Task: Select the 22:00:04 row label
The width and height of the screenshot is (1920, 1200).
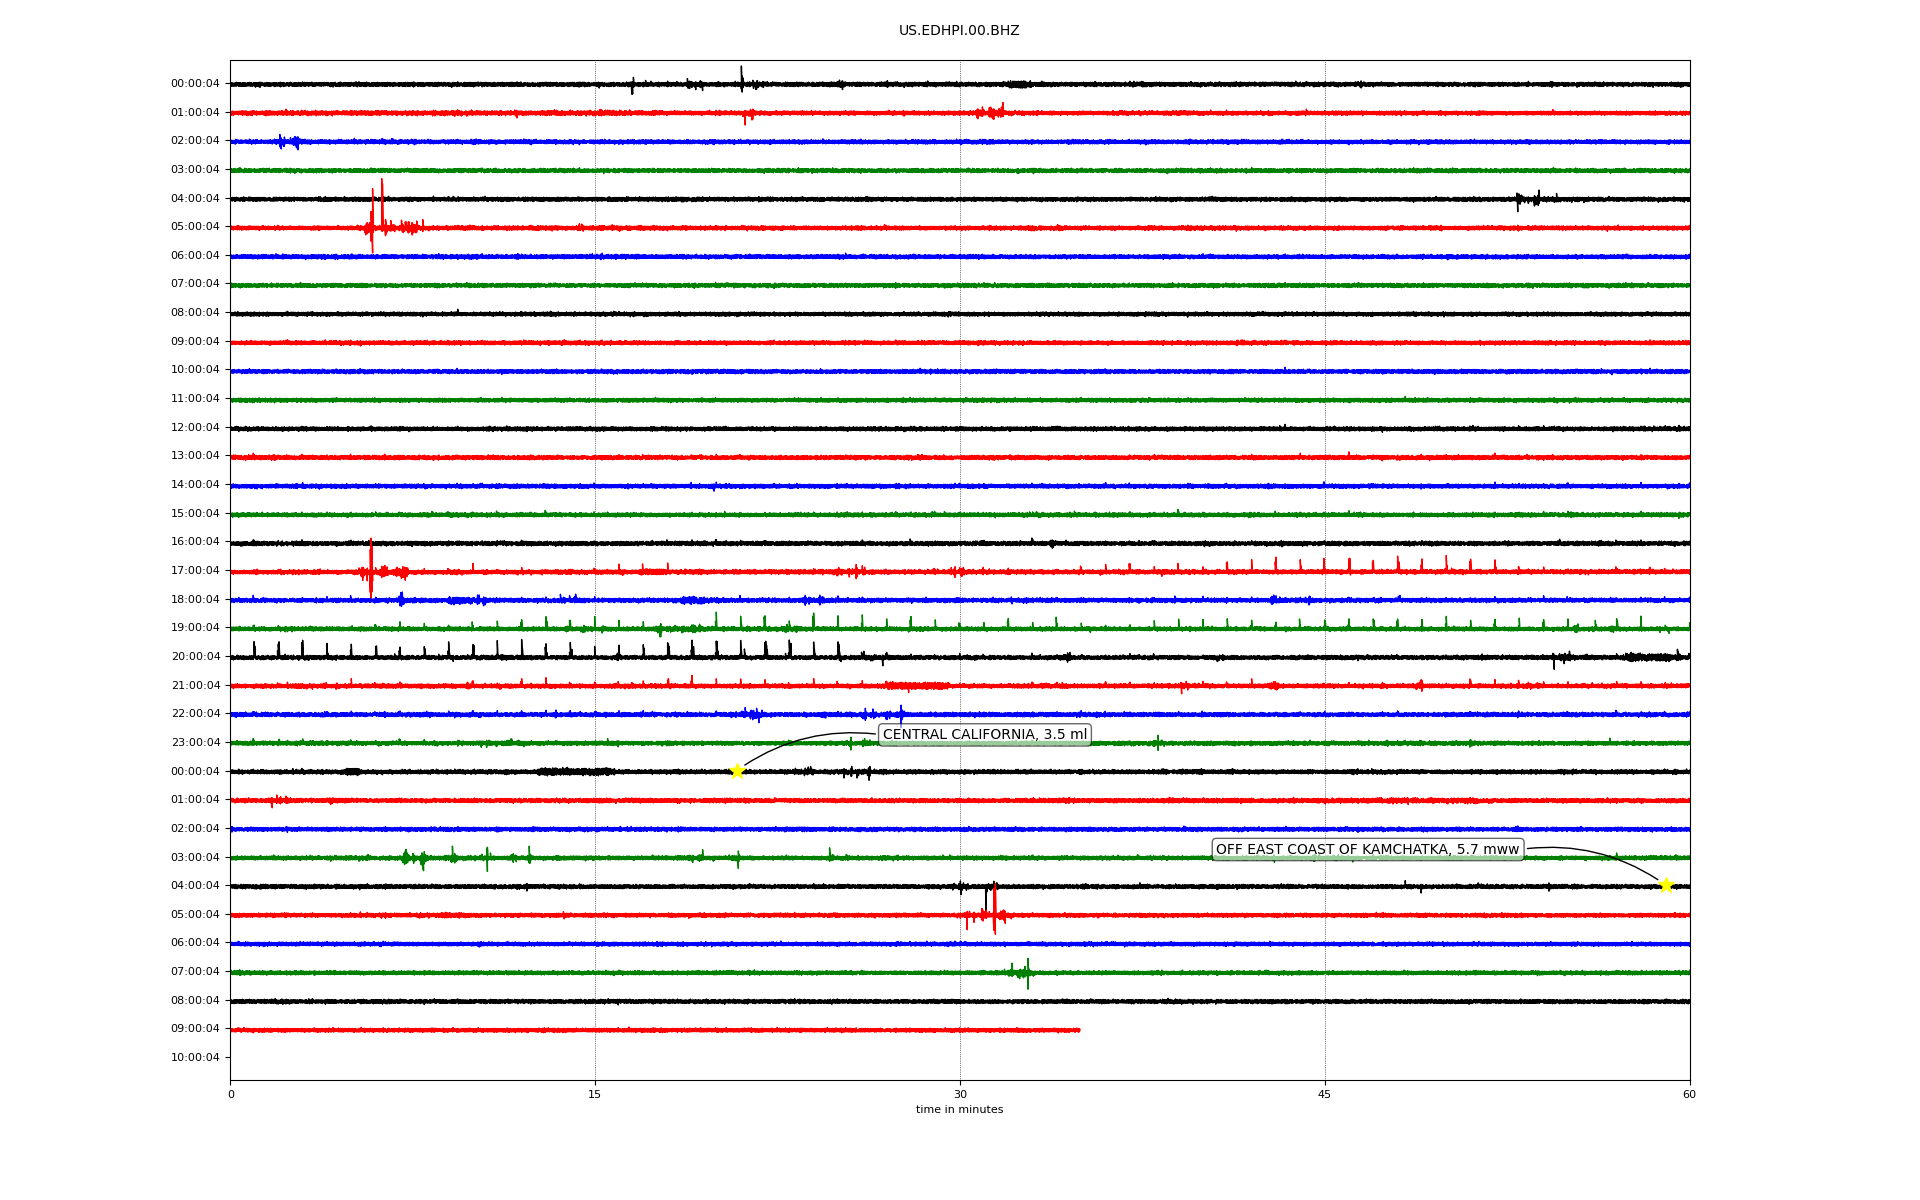Action: [195, 714]
